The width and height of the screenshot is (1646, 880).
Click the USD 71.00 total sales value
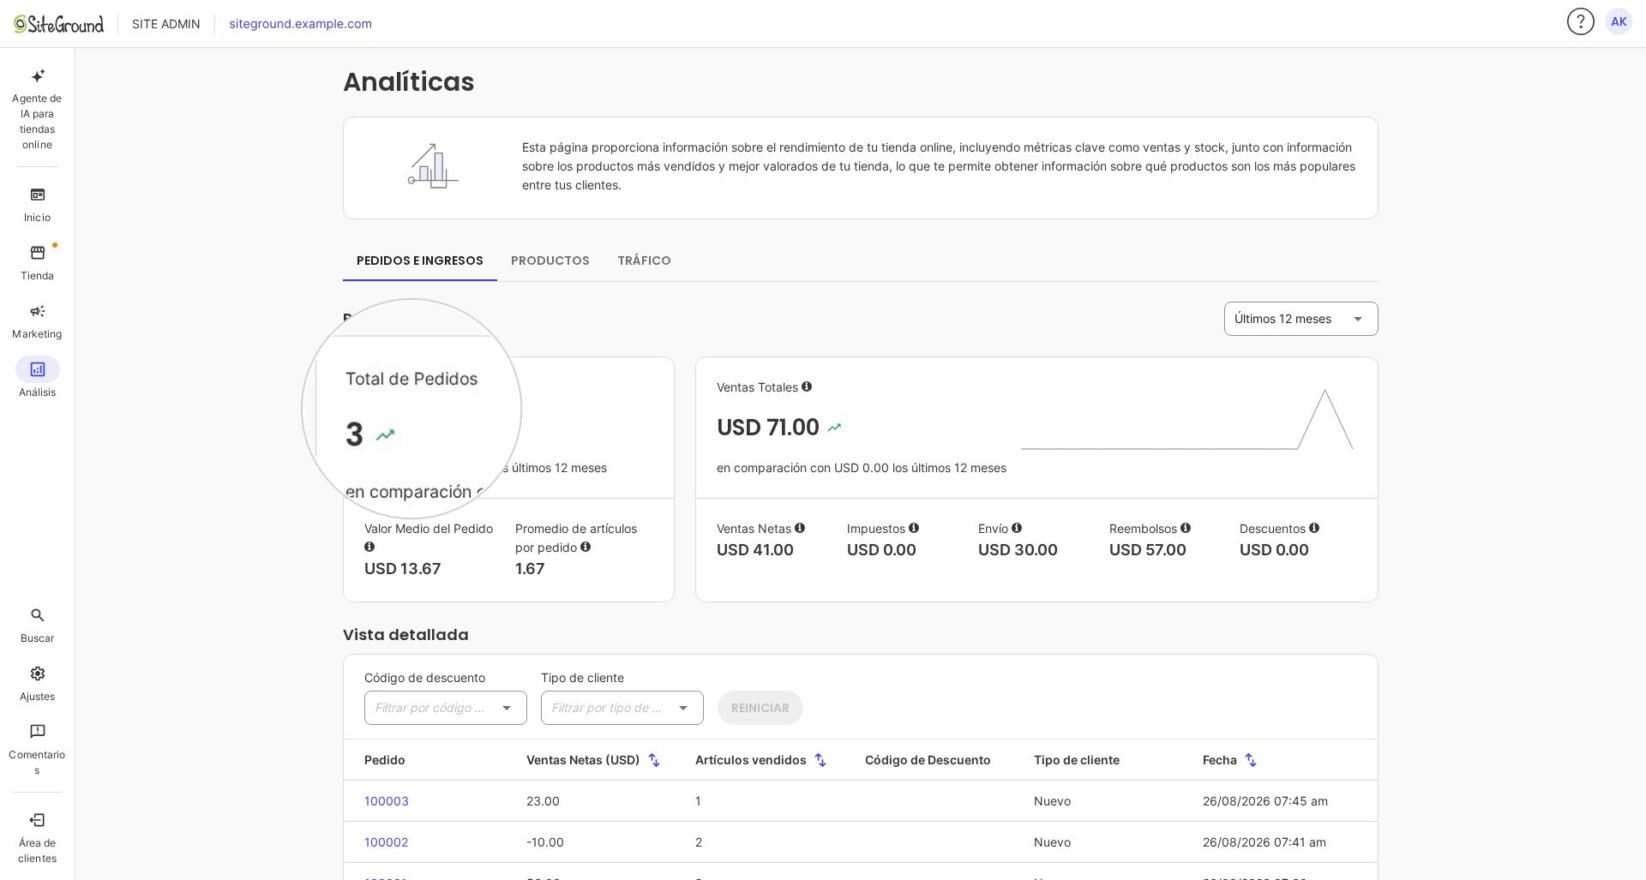coord(768,428)
